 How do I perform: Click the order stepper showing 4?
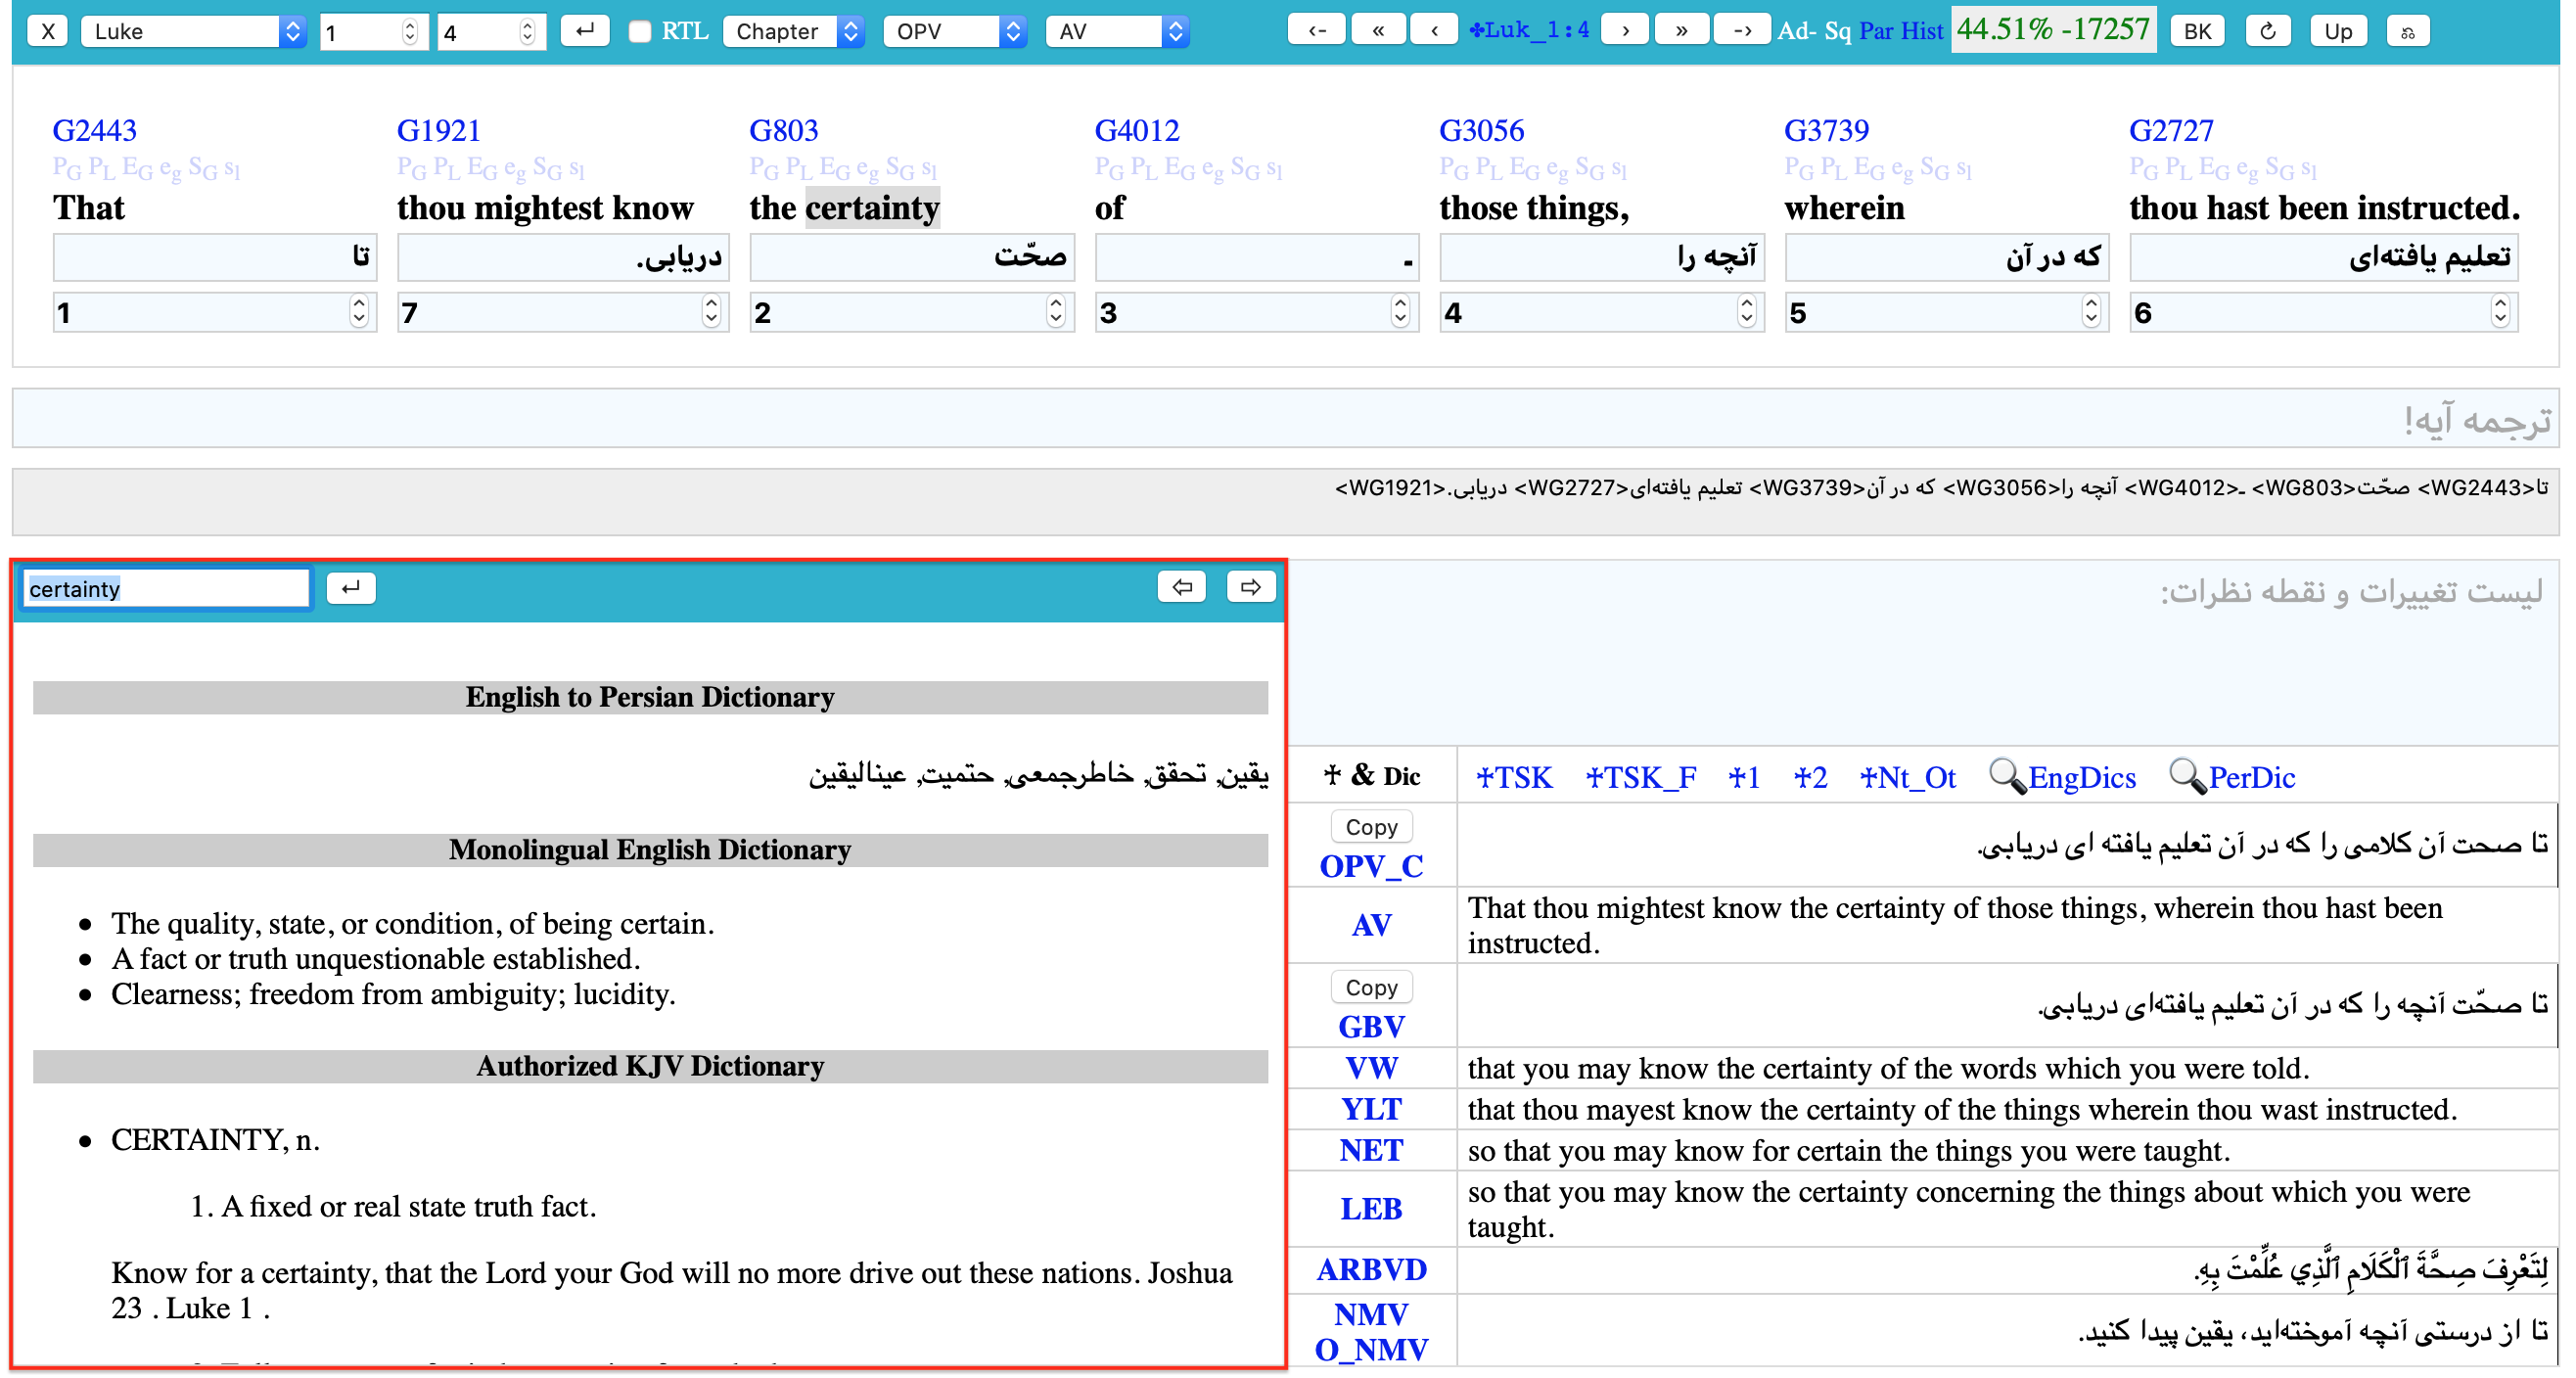click(x=1601, y=313)
